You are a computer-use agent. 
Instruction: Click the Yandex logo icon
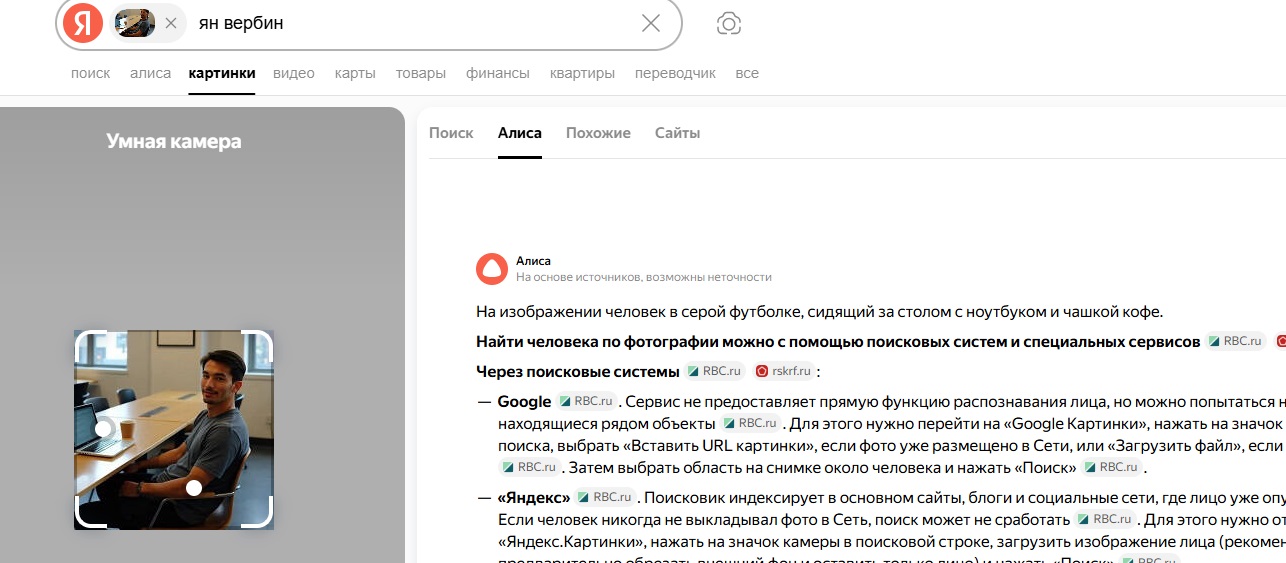pyautogui.click(x=82, y=23)
